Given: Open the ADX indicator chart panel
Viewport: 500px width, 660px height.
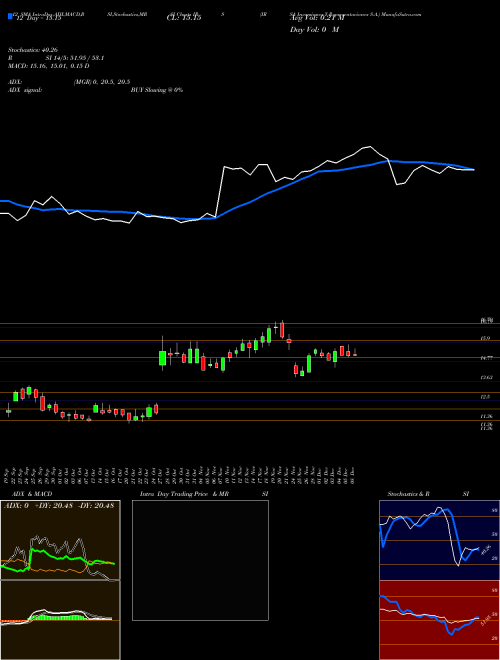Looking at the screenshot, I should coord(60,540).
